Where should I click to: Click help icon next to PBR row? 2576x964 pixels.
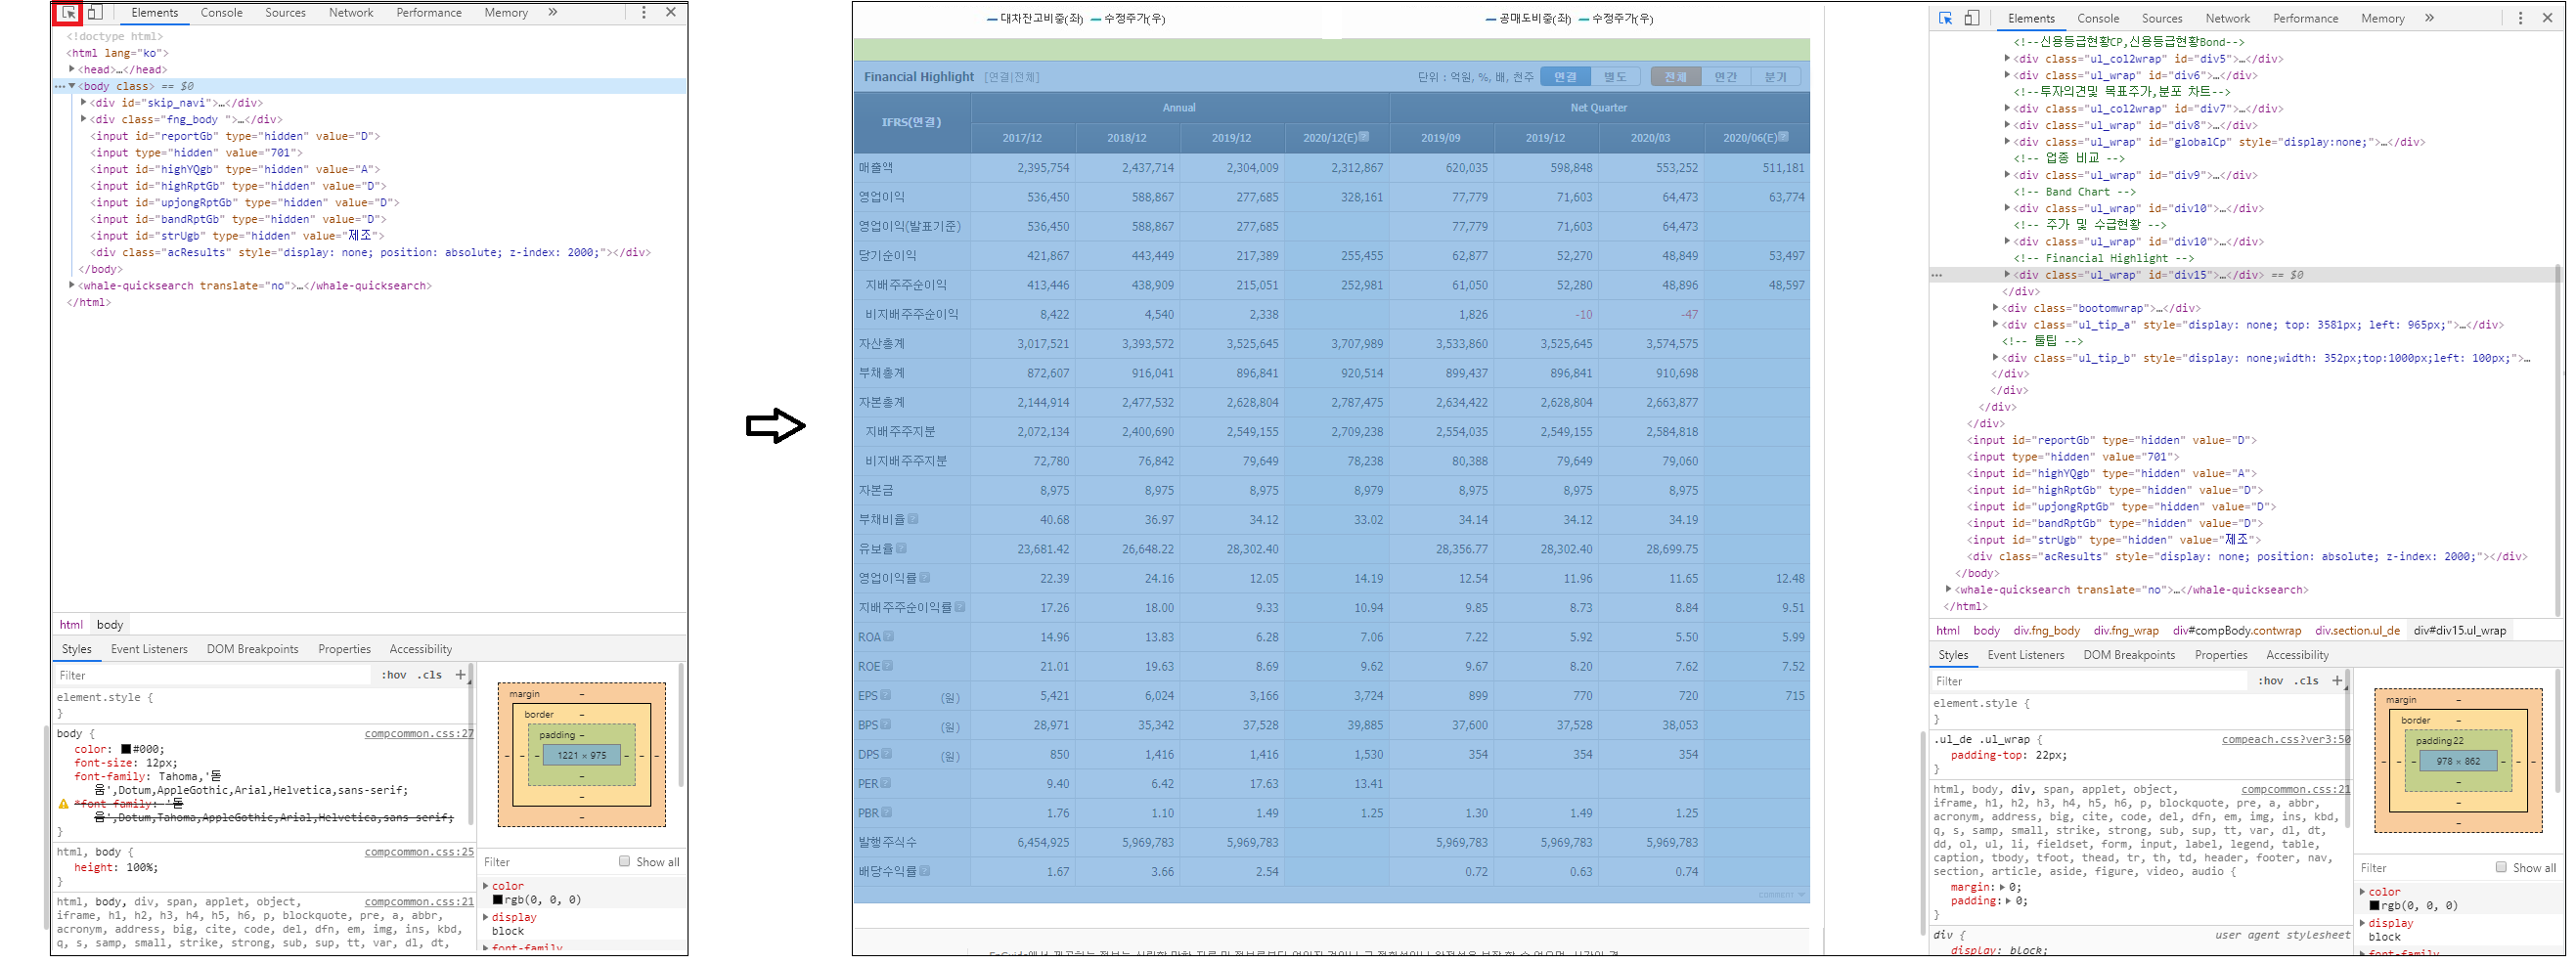[887, 813]
